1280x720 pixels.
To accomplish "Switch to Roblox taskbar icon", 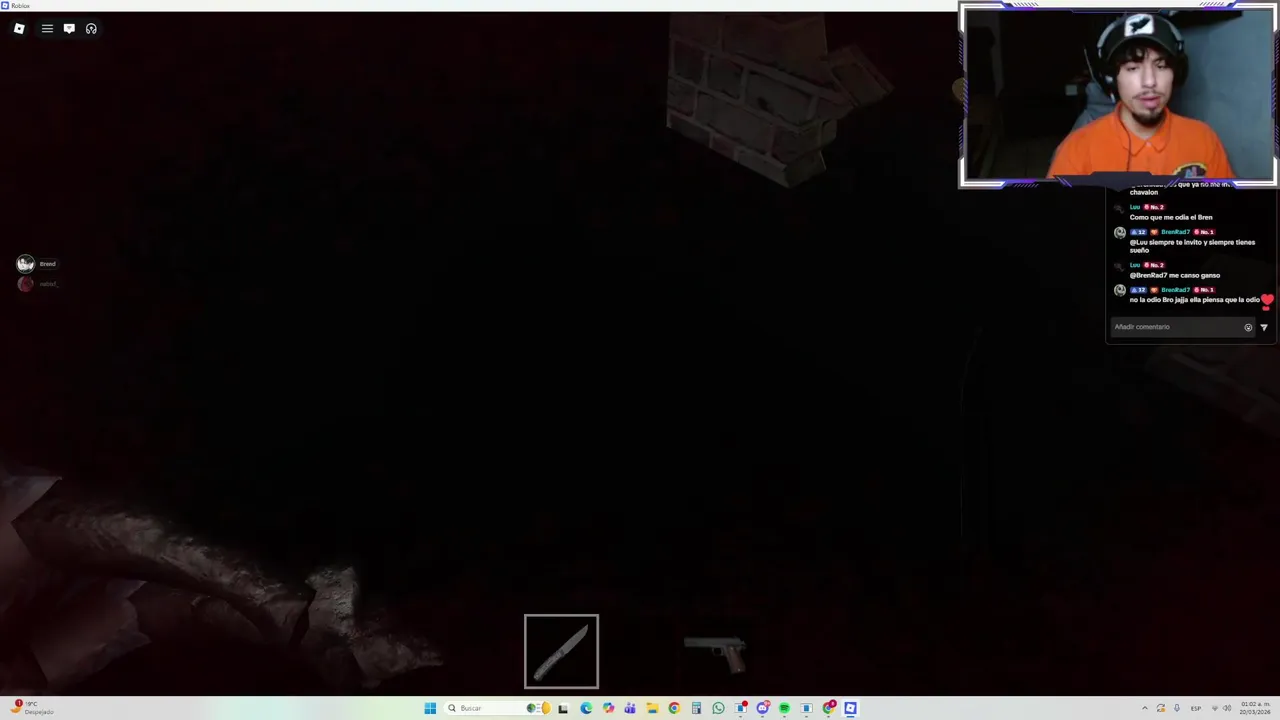I will pyautogui.click(x=850, y=708).
